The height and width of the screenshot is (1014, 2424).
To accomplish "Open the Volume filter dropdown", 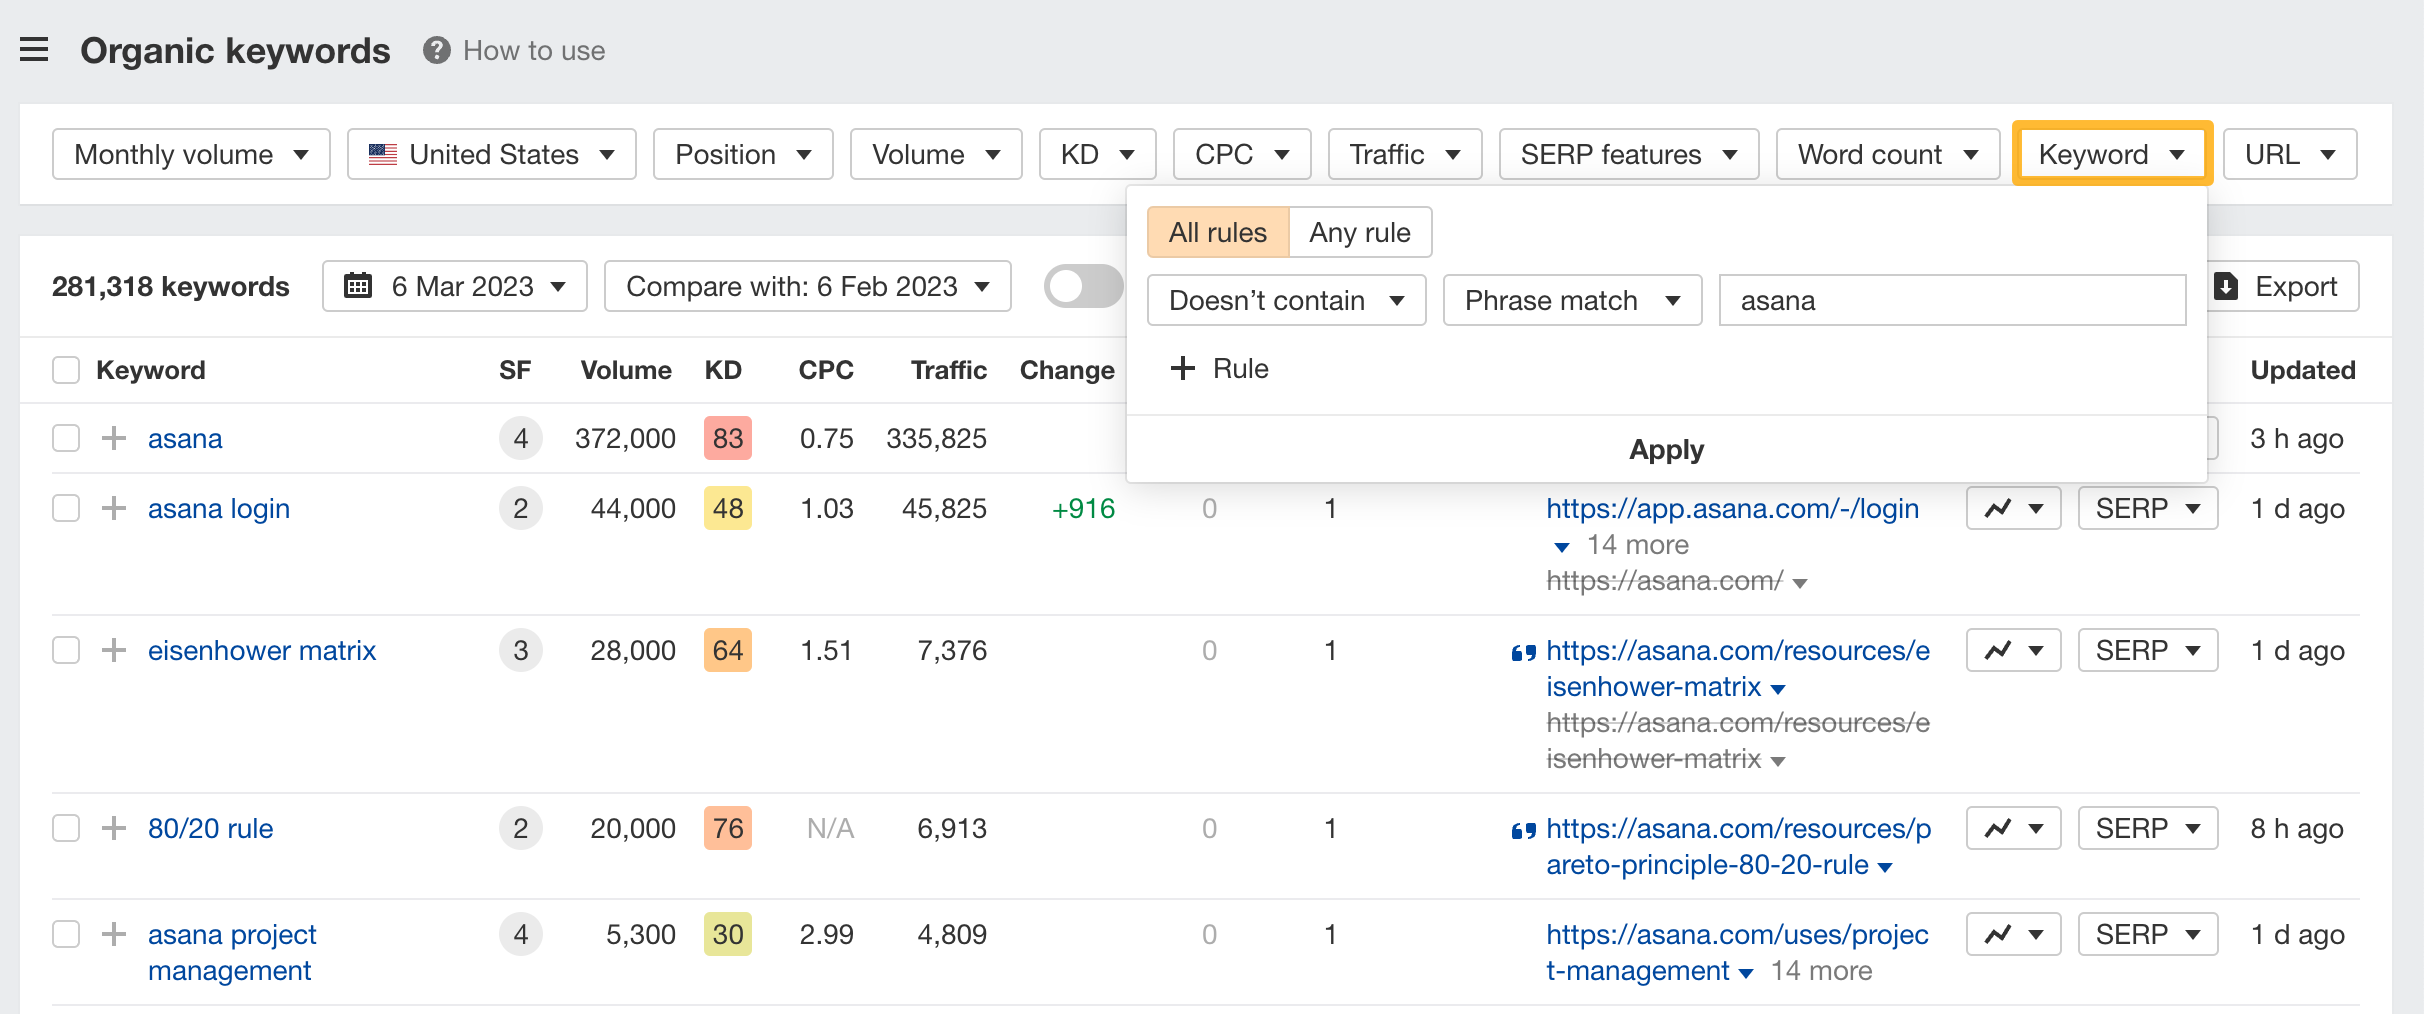I will coord(936,154).
